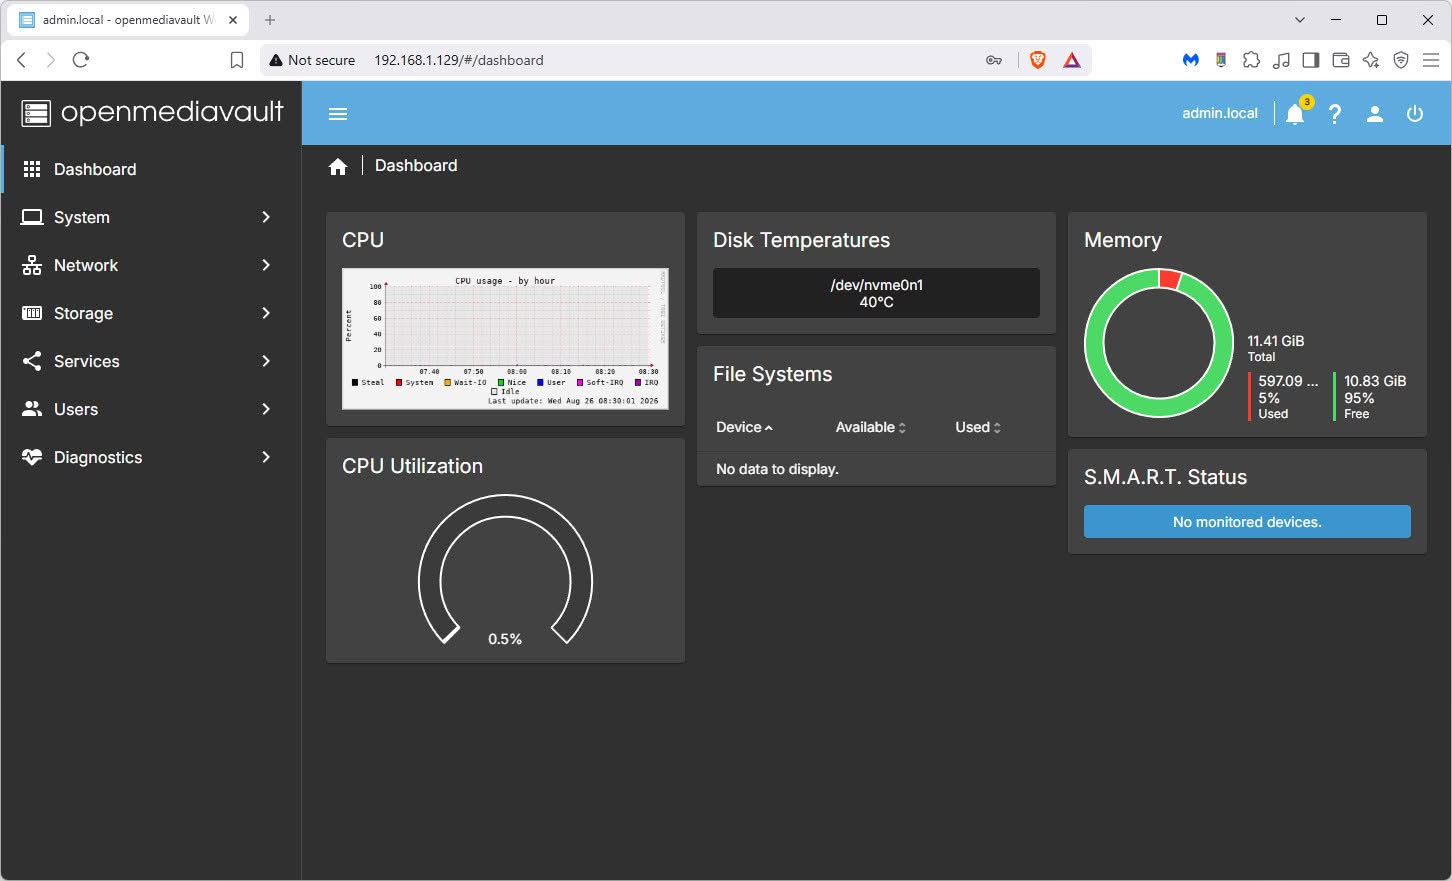
Task: Open the tab search dropdown chevron
Action: click(x=1300, y=20)
